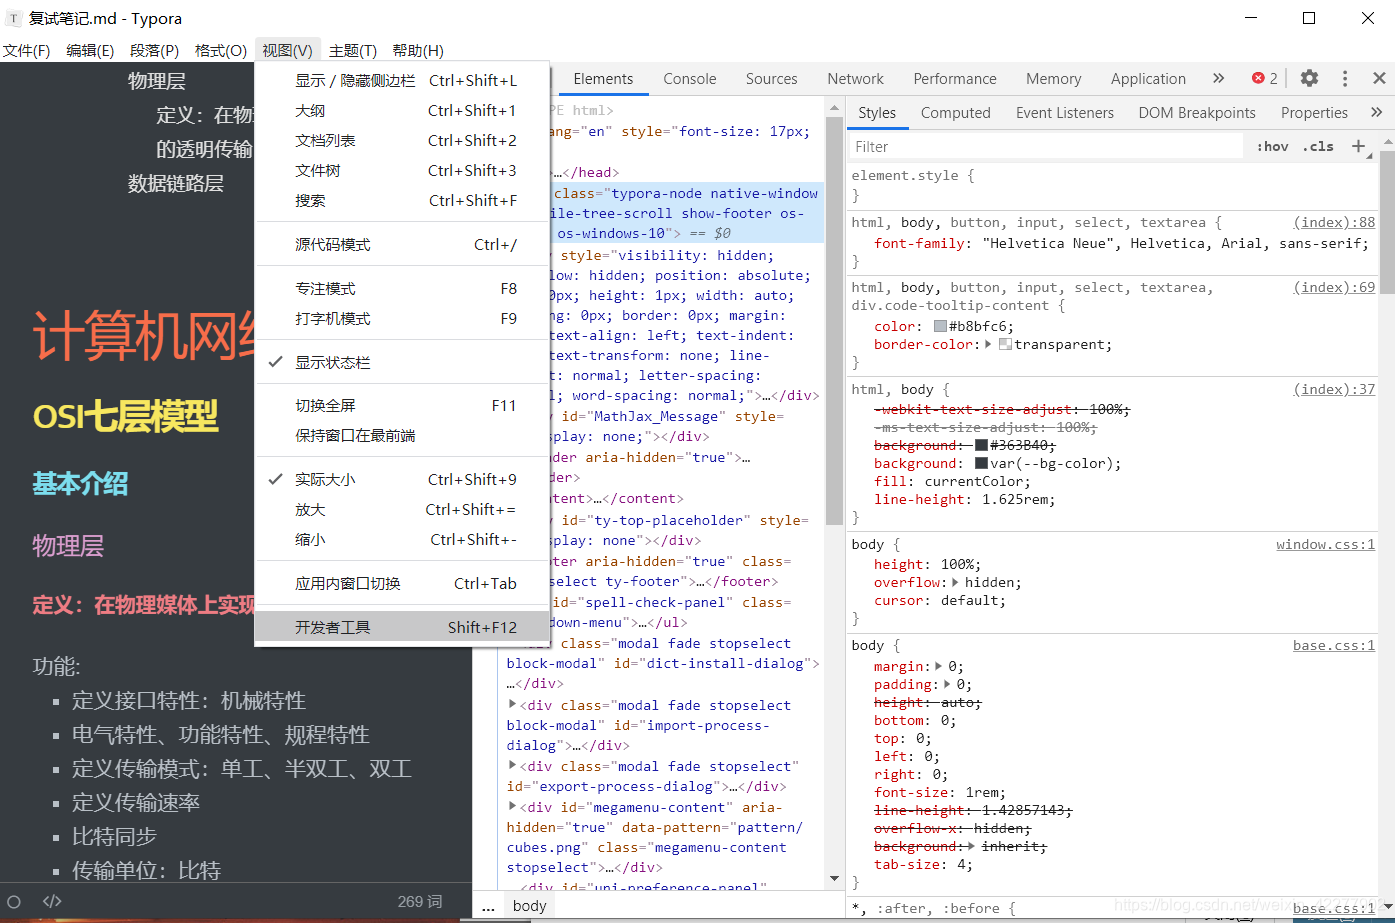
Task: Click the 269 词 word count
Action: [x=420, y=901]
